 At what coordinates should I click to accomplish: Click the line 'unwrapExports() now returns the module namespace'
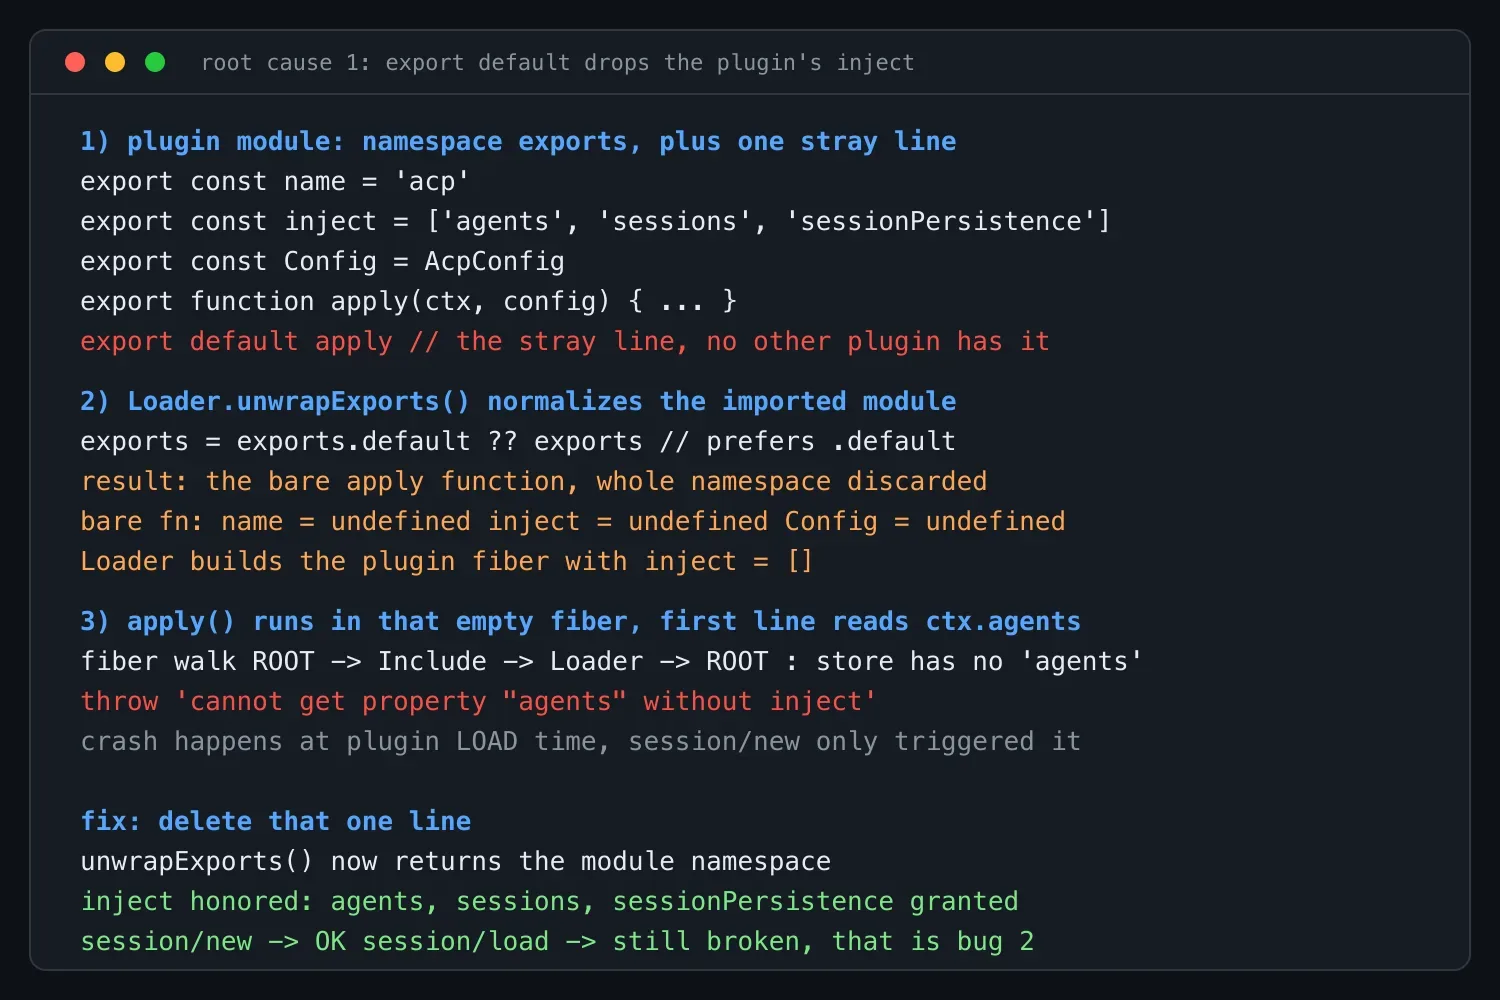(456, 862)
